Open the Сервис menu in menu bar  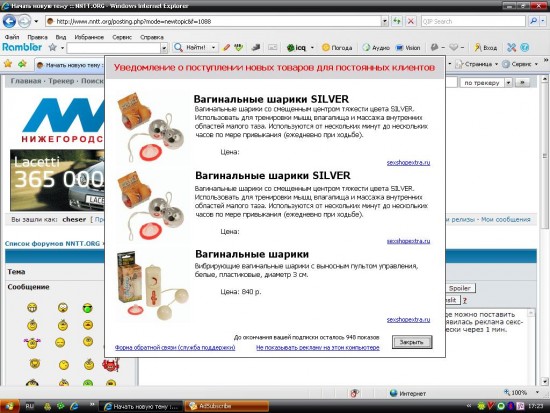point(122,37)
